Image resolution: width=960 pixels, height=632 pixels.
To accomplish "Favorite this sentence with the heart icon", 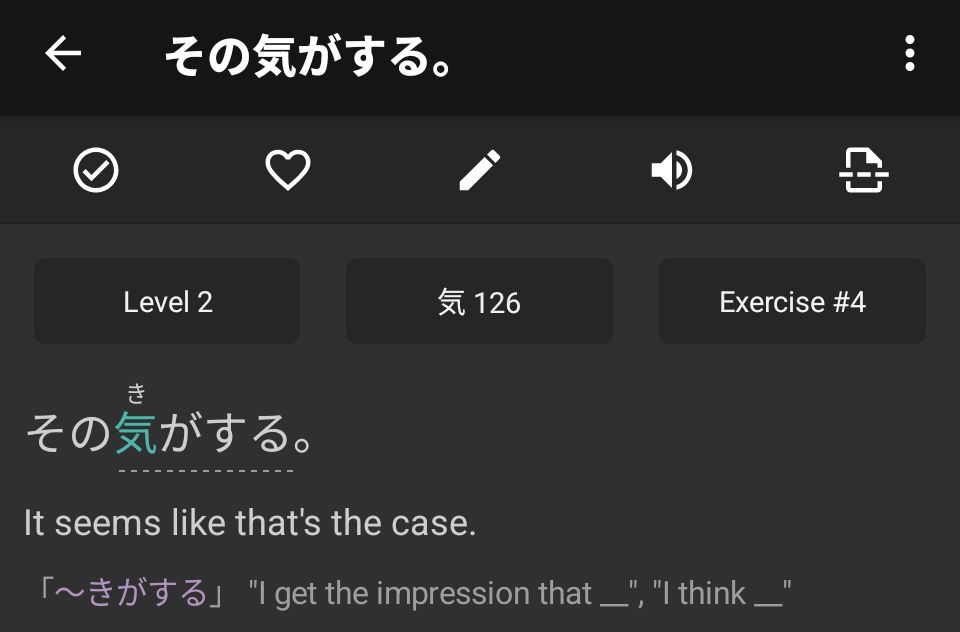I will tap(288, 171).
